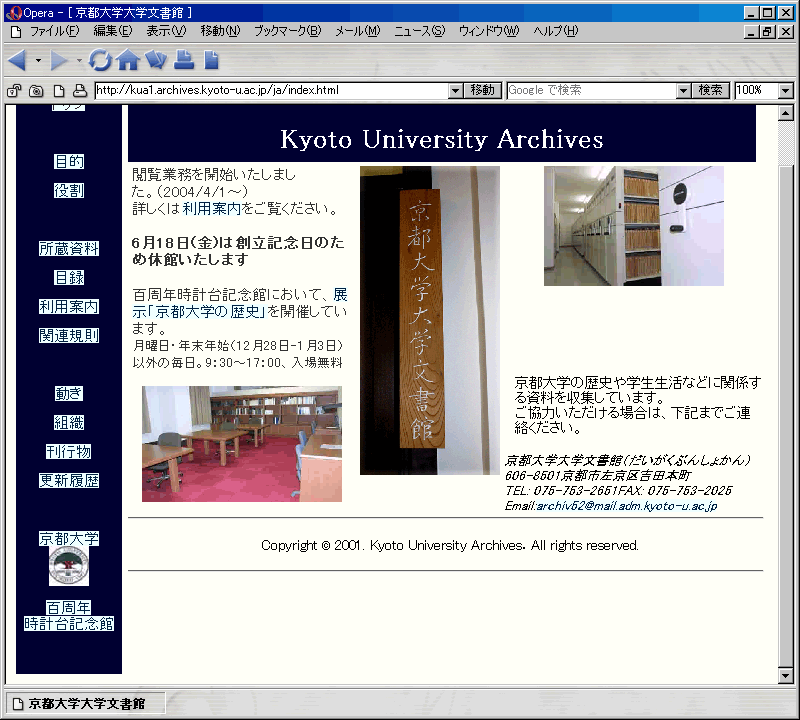The image size is (800, 720).
Task: Restore down the inner document window
Action: tap(767, 32)
